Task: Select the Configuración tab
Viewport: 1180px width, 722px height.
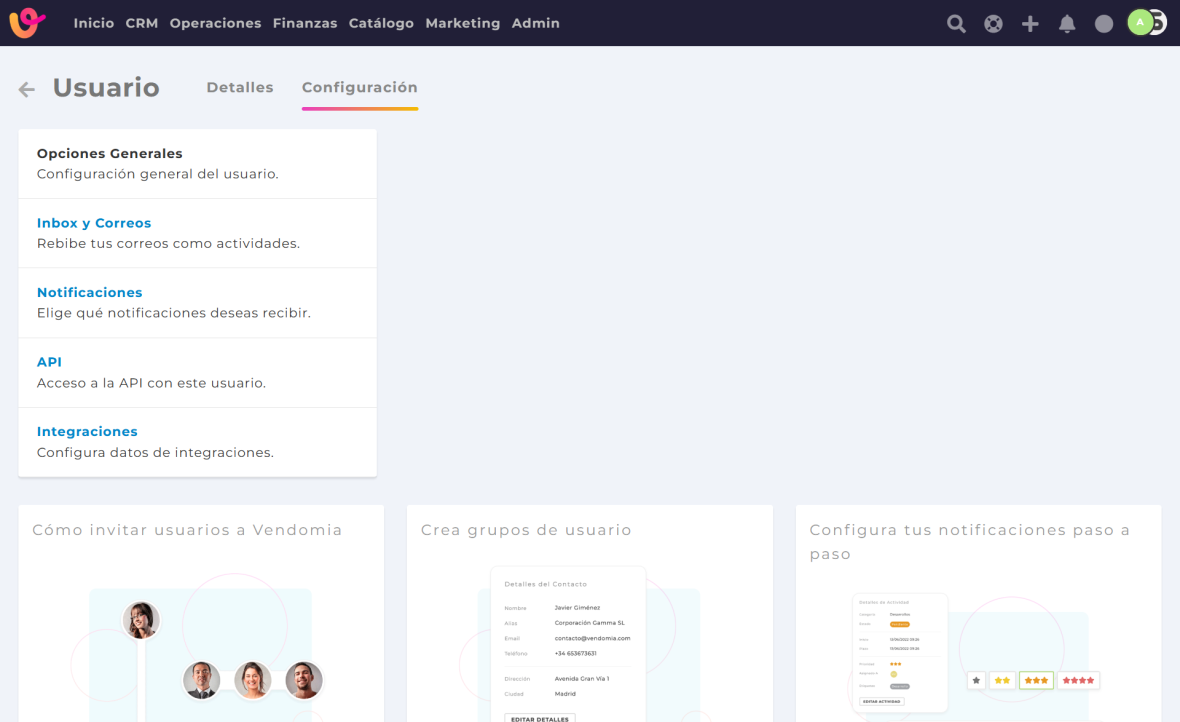Action: coord(360,88)
